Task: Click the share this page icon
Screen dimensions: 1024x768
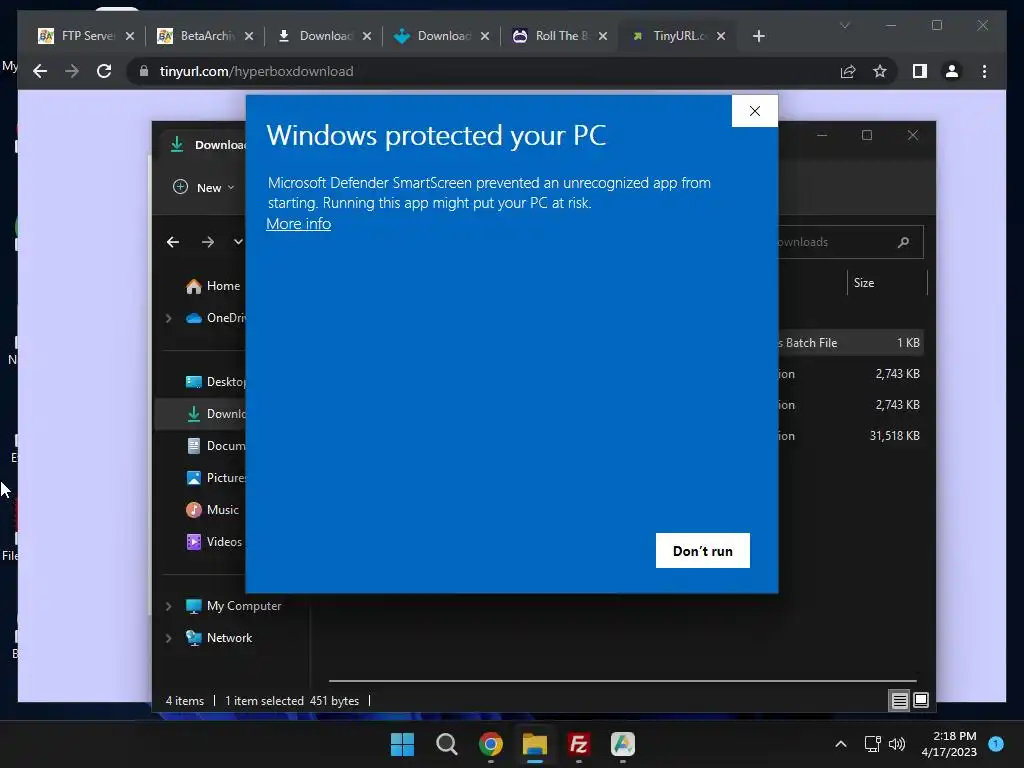Action: pos(848,71)
